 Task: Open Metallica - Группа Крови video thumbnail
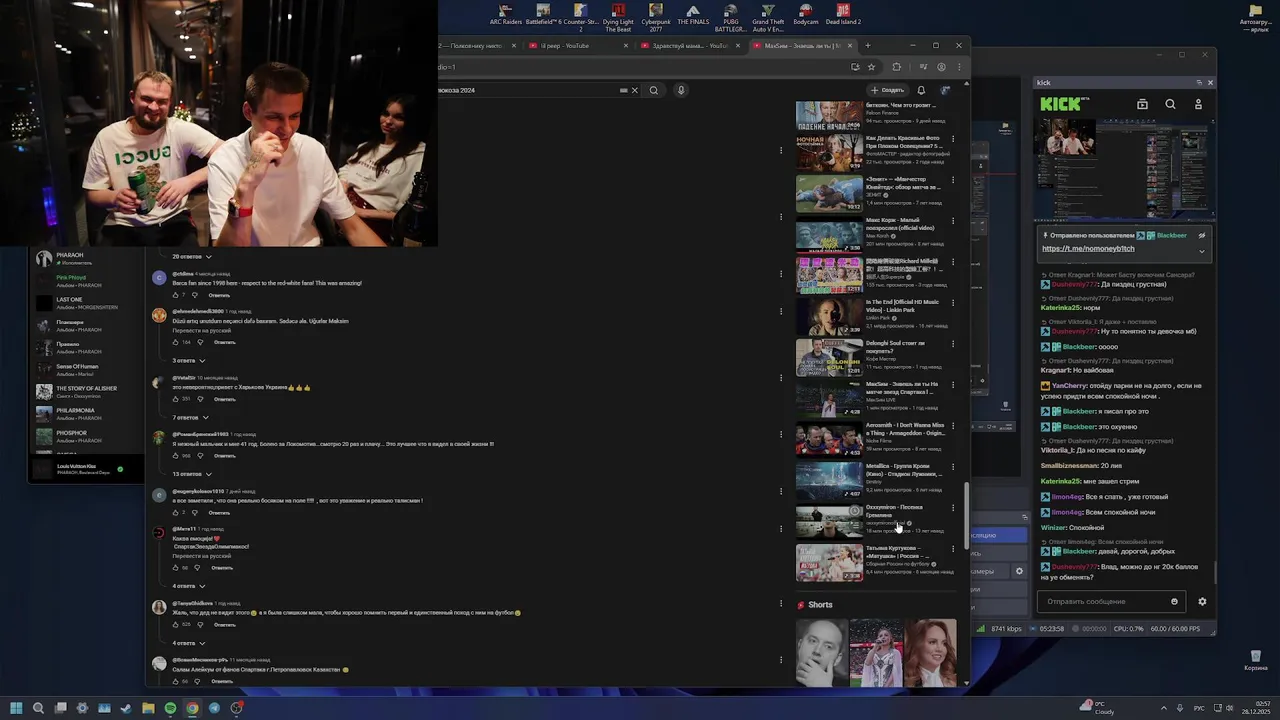click(829, 480)
